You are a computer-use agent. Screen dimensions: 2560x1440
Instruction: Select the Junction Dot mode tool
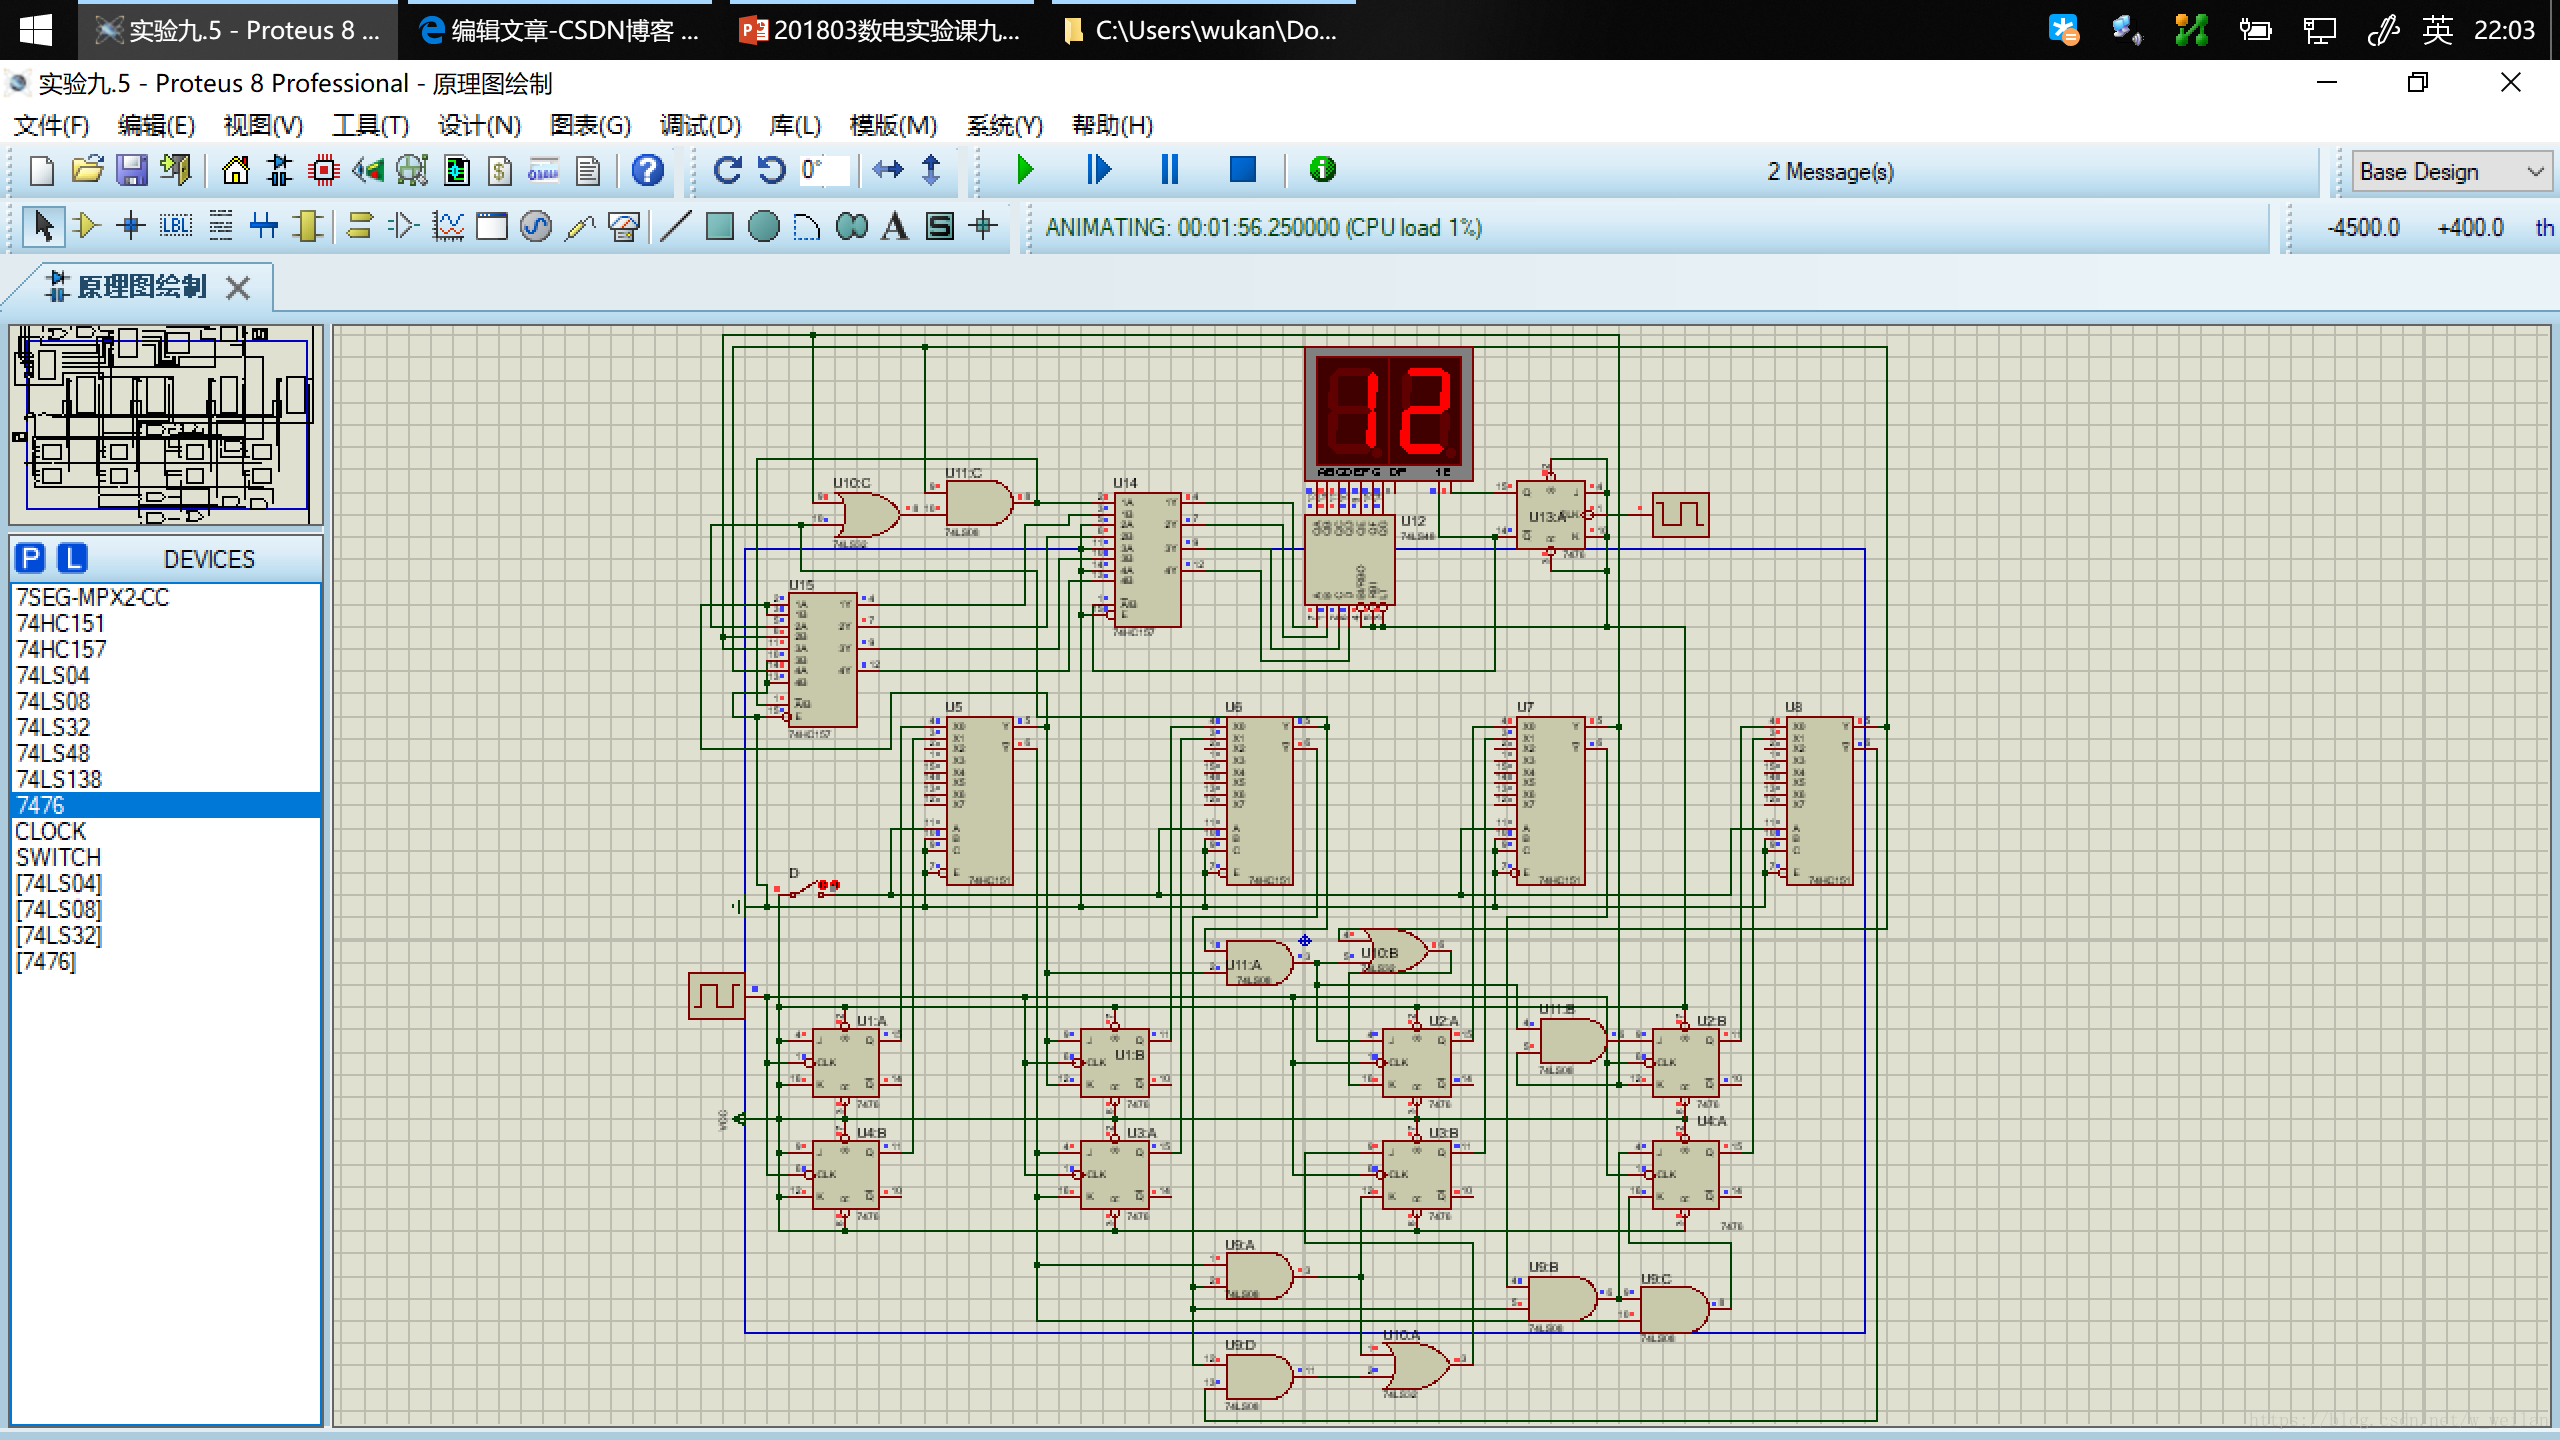pos(131,226)
